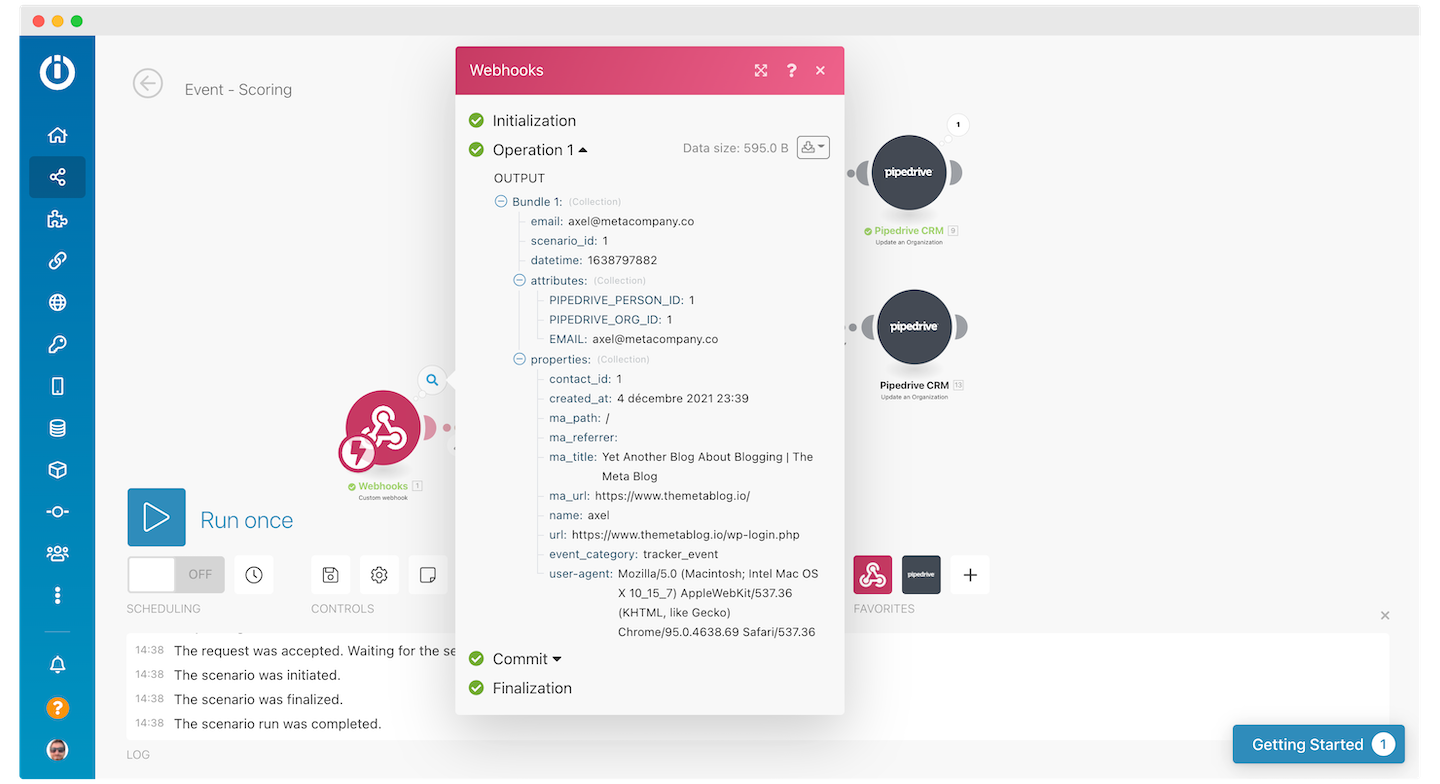Toggle Scheduling from OFF to ON
The width and height of the screenshot is (1440, 784).
(x=176, y=574)
